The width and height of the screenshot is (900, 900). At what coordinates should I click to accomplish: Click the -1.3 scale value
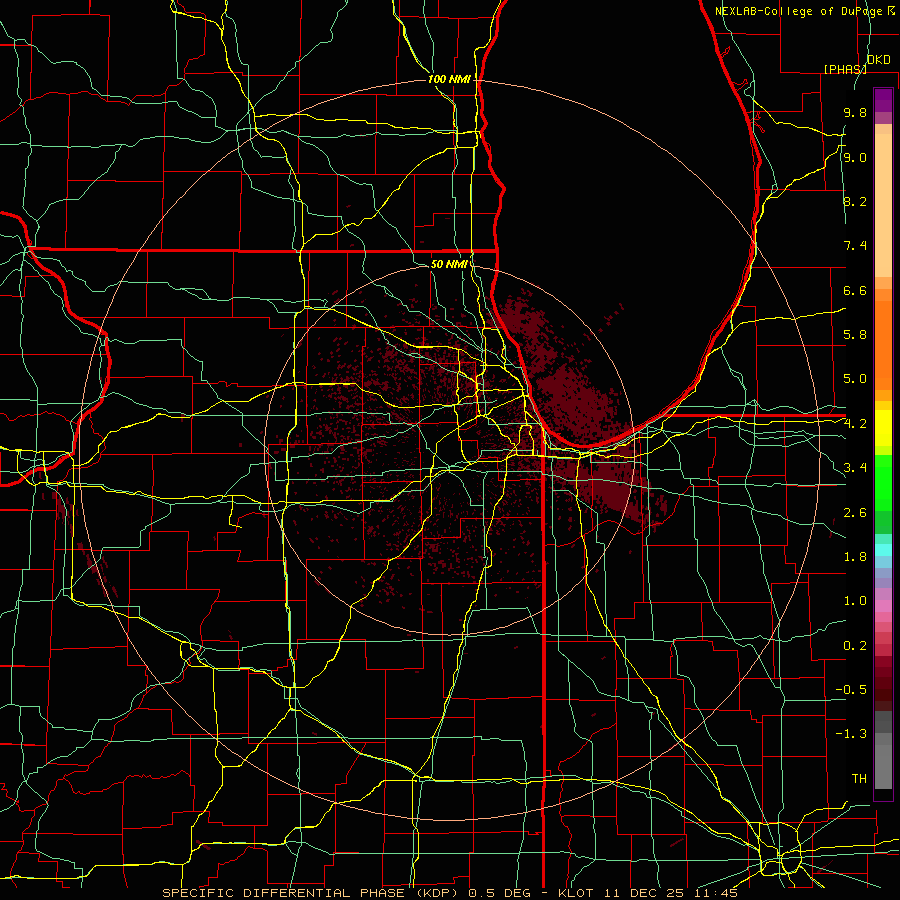(851, 734)
